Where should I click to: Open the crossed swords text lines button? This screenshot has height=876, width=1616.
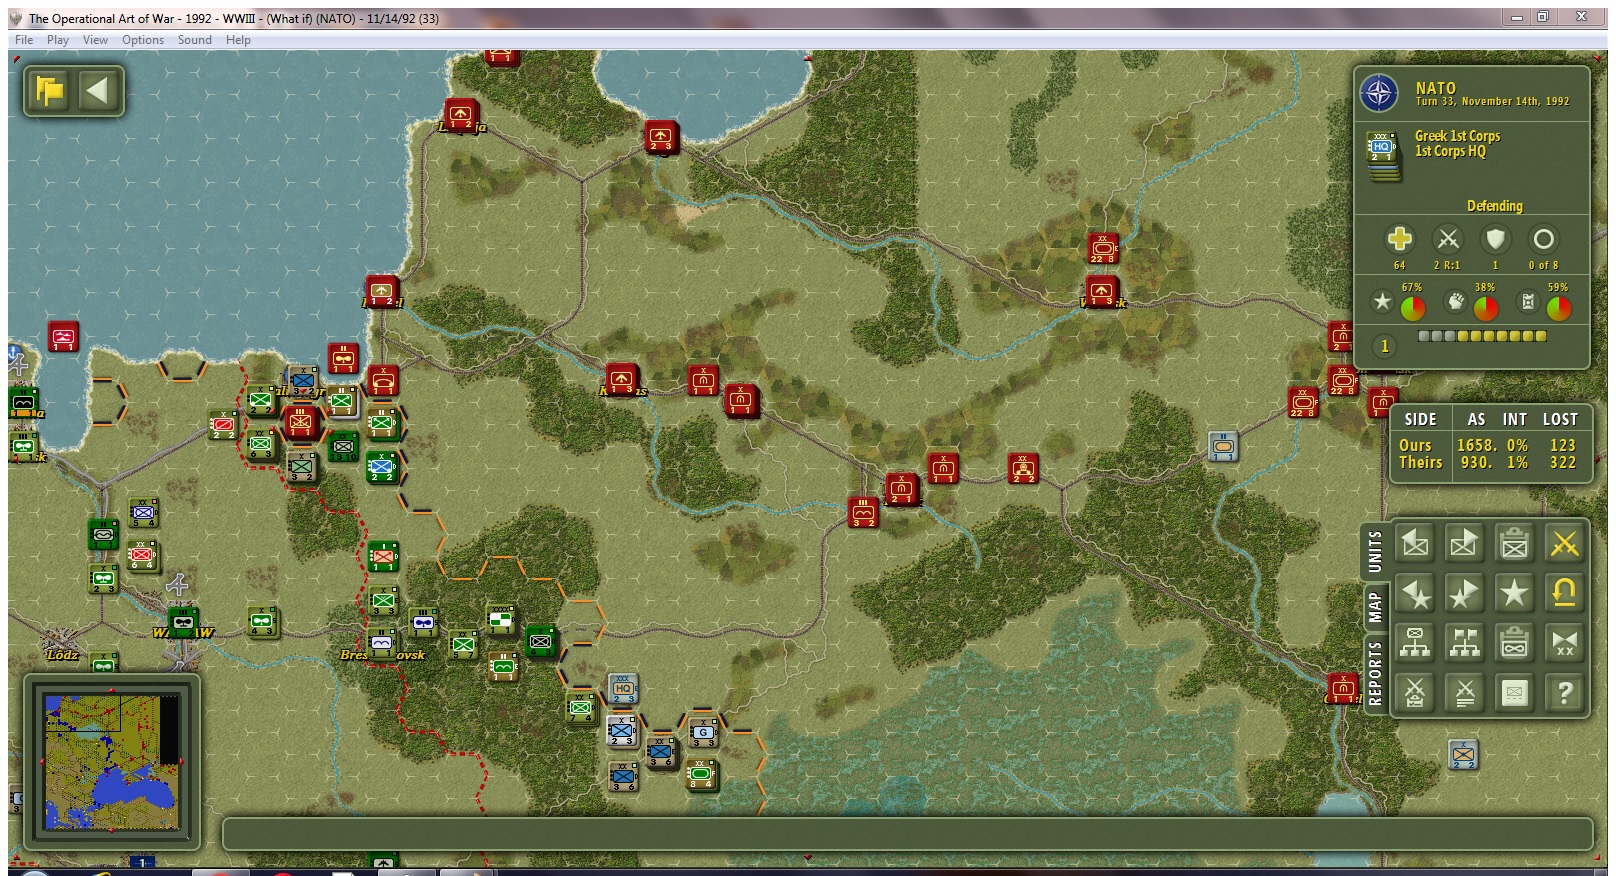[x=1464, y=692]
